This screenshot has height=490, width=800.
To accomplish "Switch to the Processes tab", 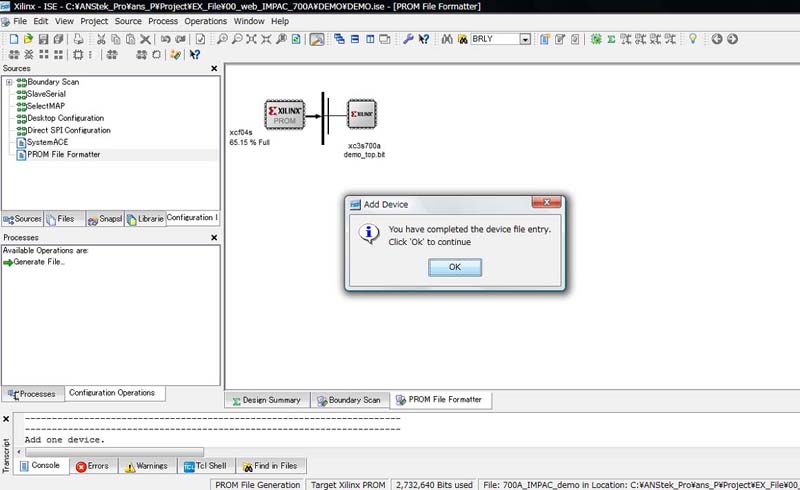I will click(x=33, y=394).
